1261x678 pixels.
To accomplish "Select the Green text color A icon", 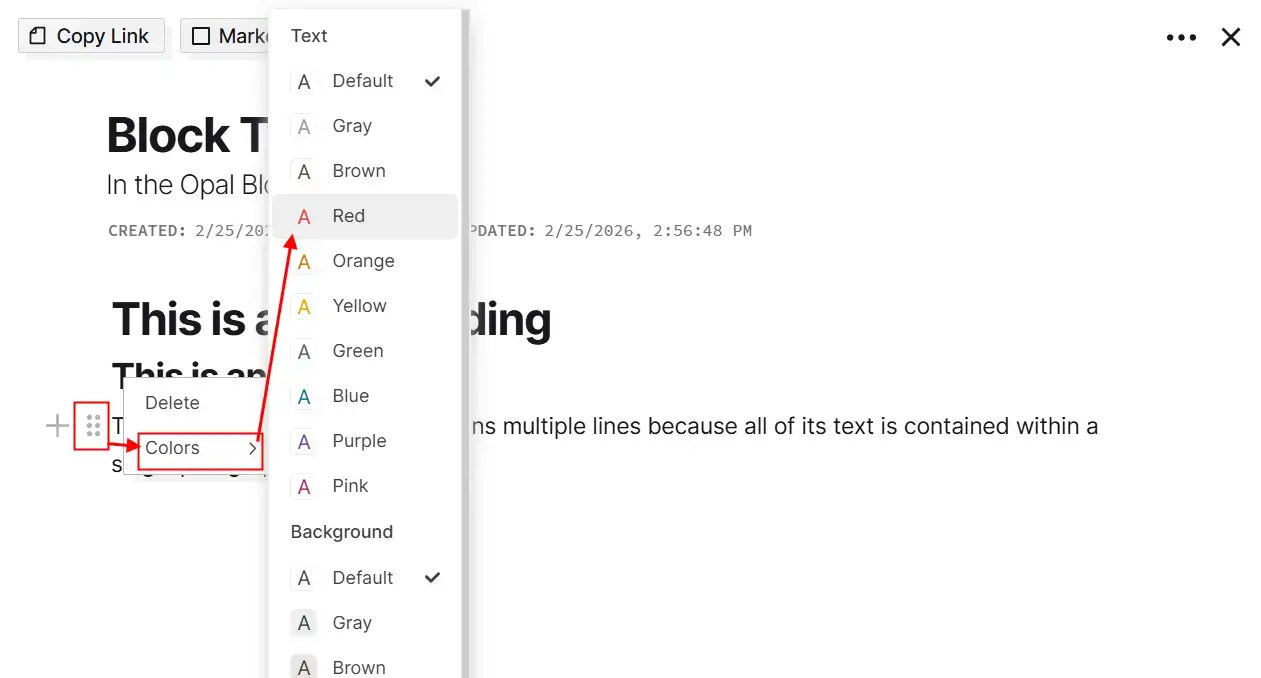I will pyautogui.click(x=303, y=351).
